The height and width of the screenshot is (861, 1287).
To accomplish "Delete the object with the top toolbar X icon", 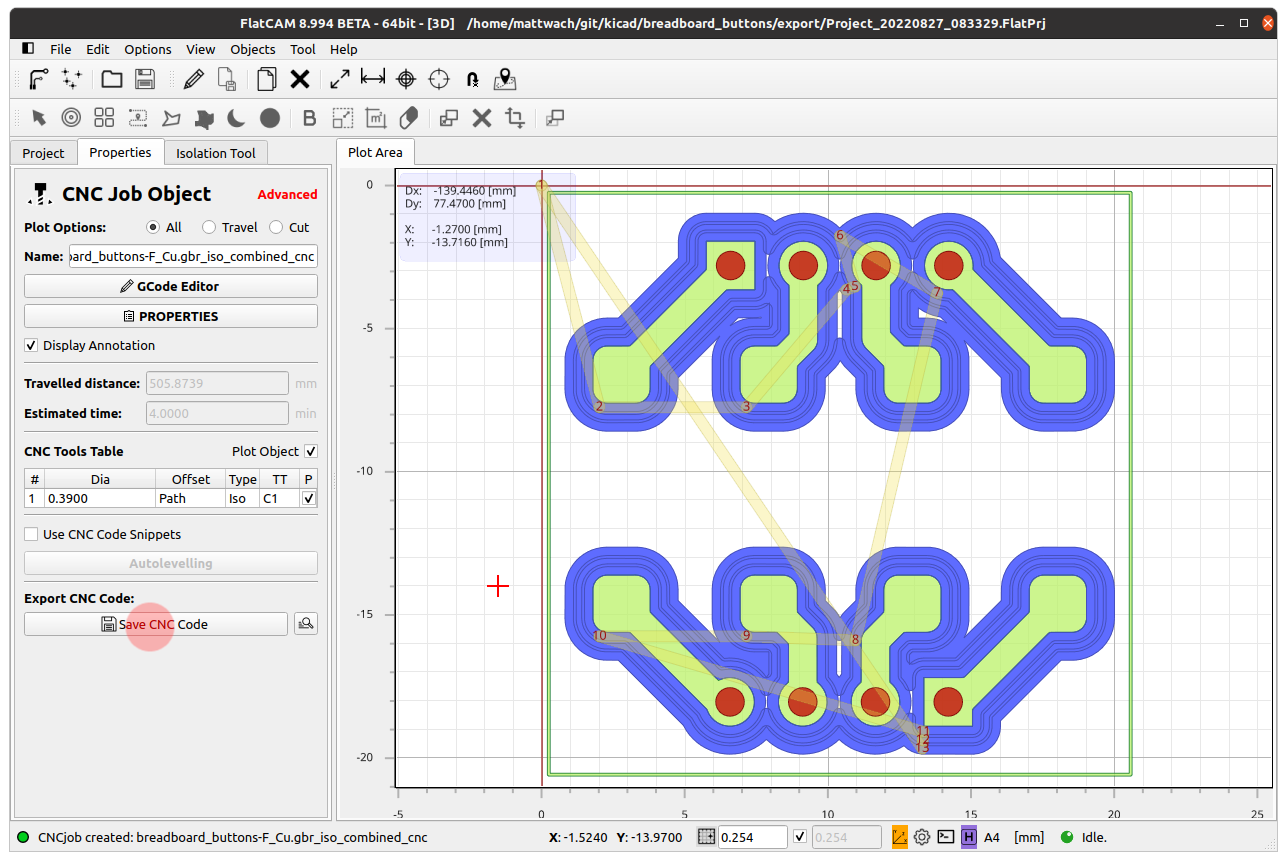I will pos(299,80).
